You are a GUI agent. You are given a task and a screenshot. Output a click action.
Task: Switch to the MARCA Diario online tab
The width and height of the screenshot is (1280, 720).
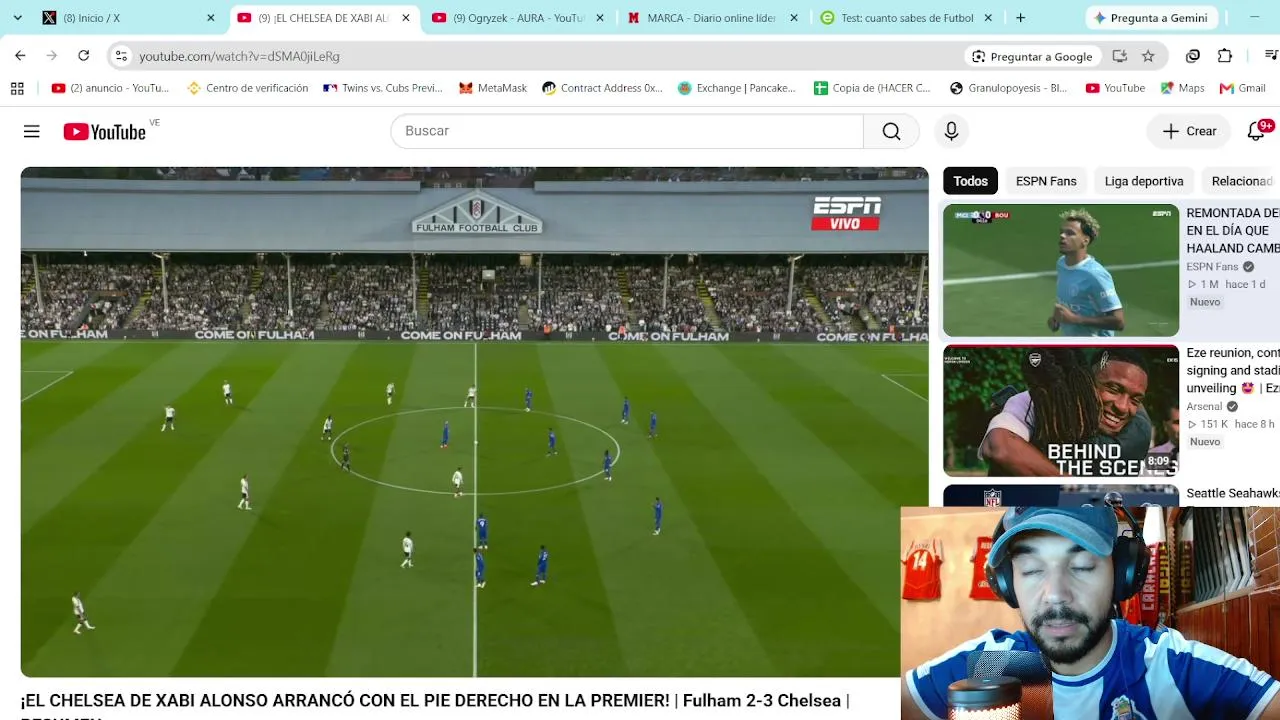point(711,18)
